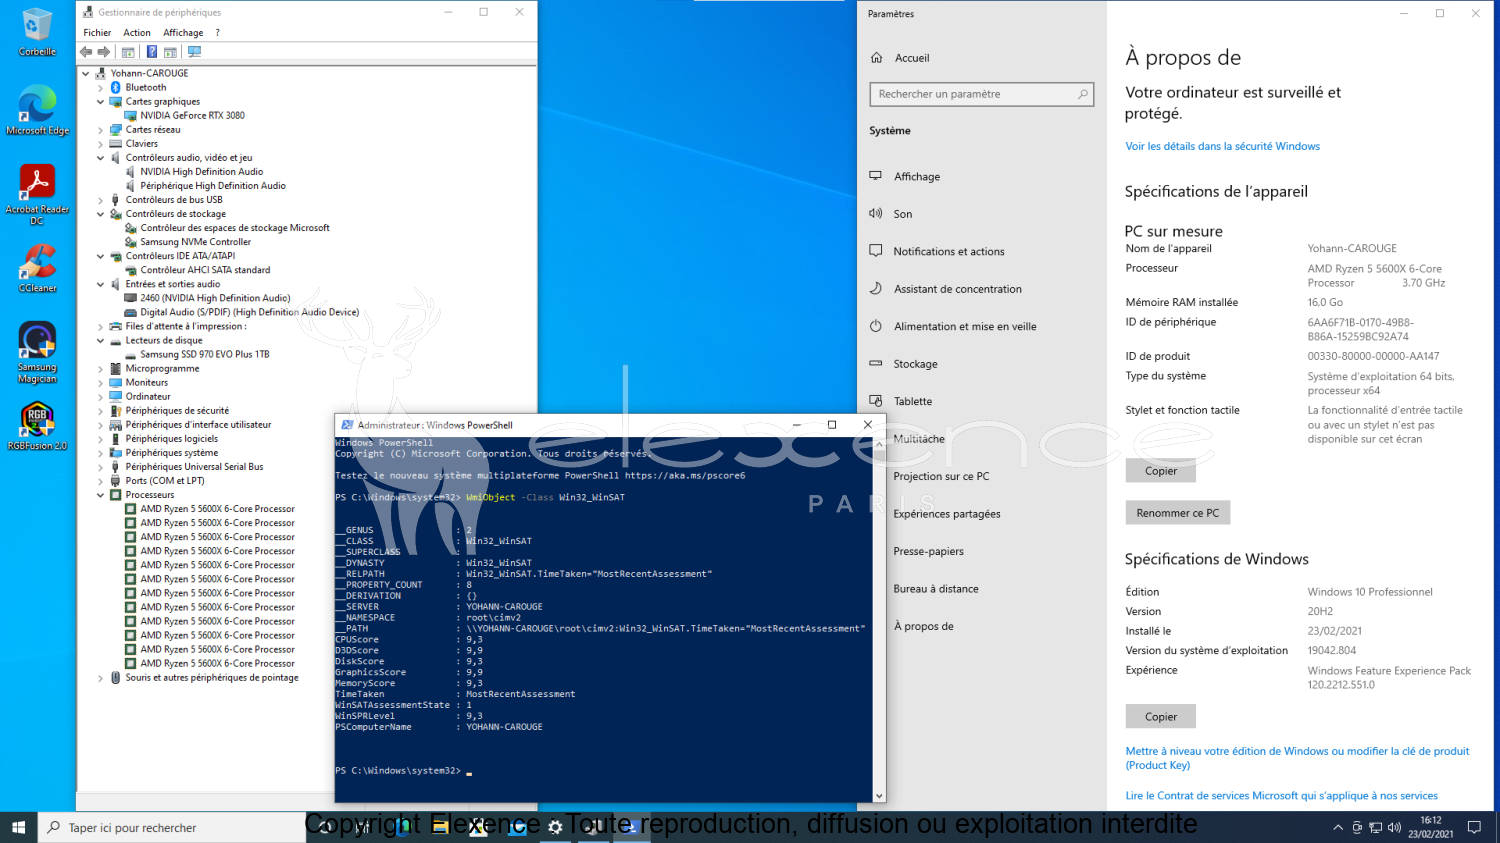Click Copier under Spécifications de Windows

pos(1161,717)
